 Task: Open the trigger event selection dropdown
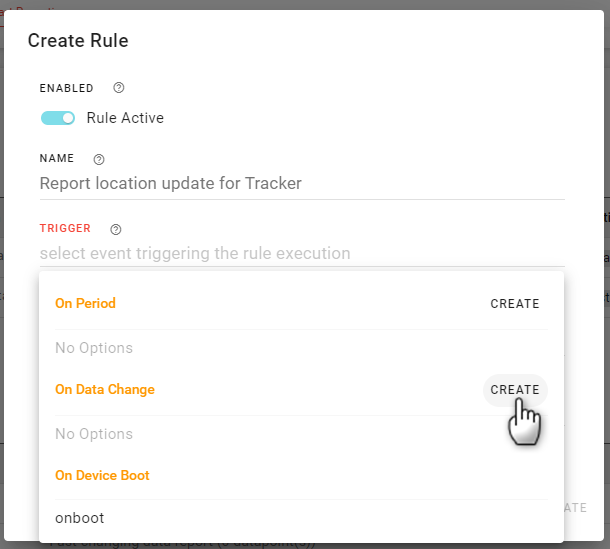tap(300, 253)
